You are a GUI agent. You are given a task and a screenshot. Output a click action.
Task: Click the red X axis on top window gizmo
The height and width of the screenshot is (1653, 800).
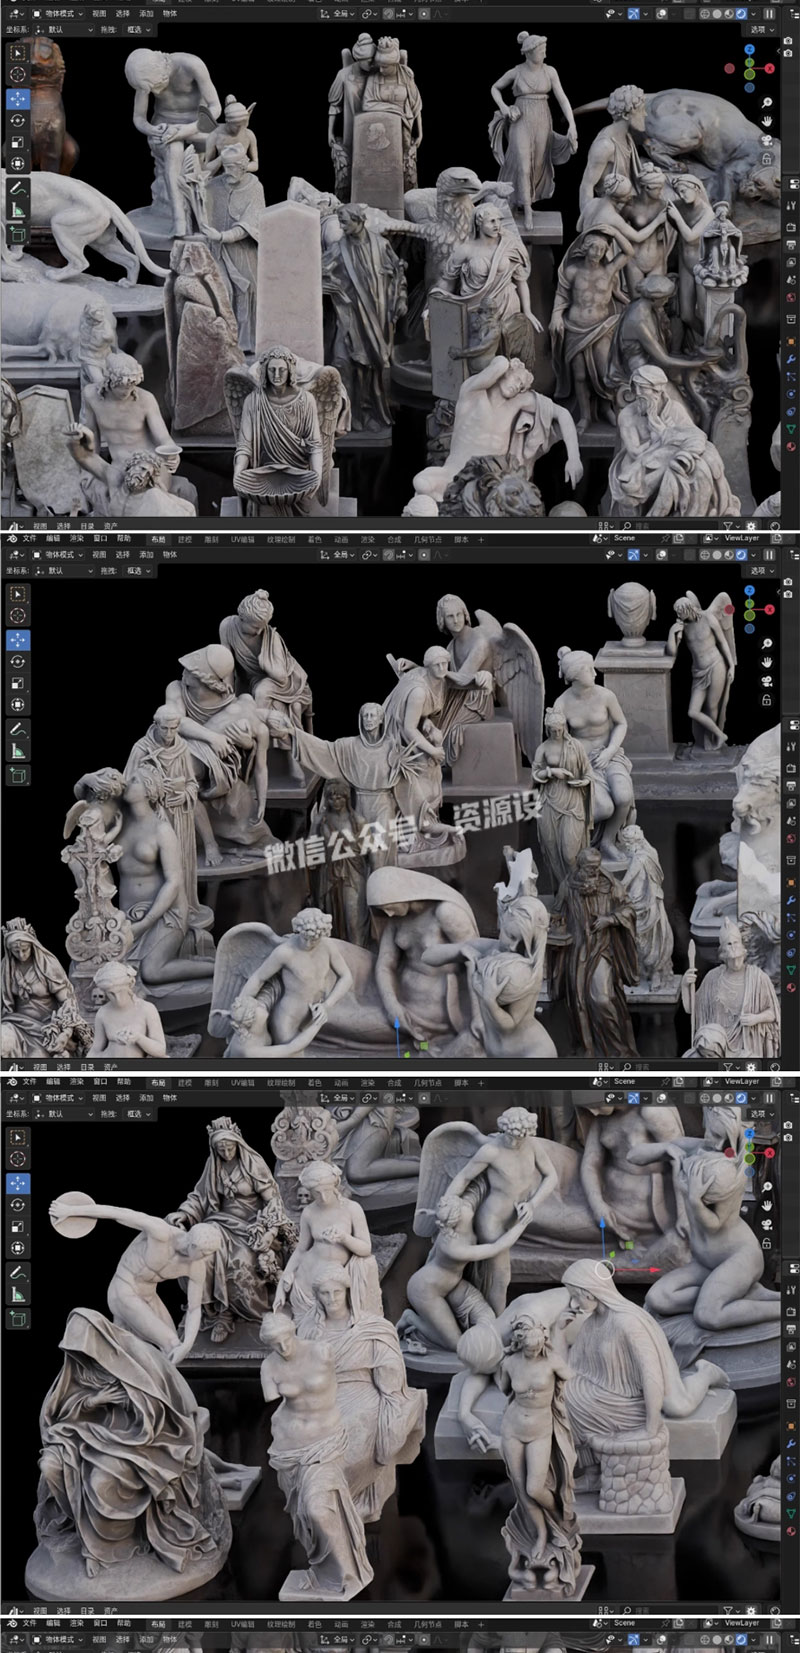click(770, 69)
